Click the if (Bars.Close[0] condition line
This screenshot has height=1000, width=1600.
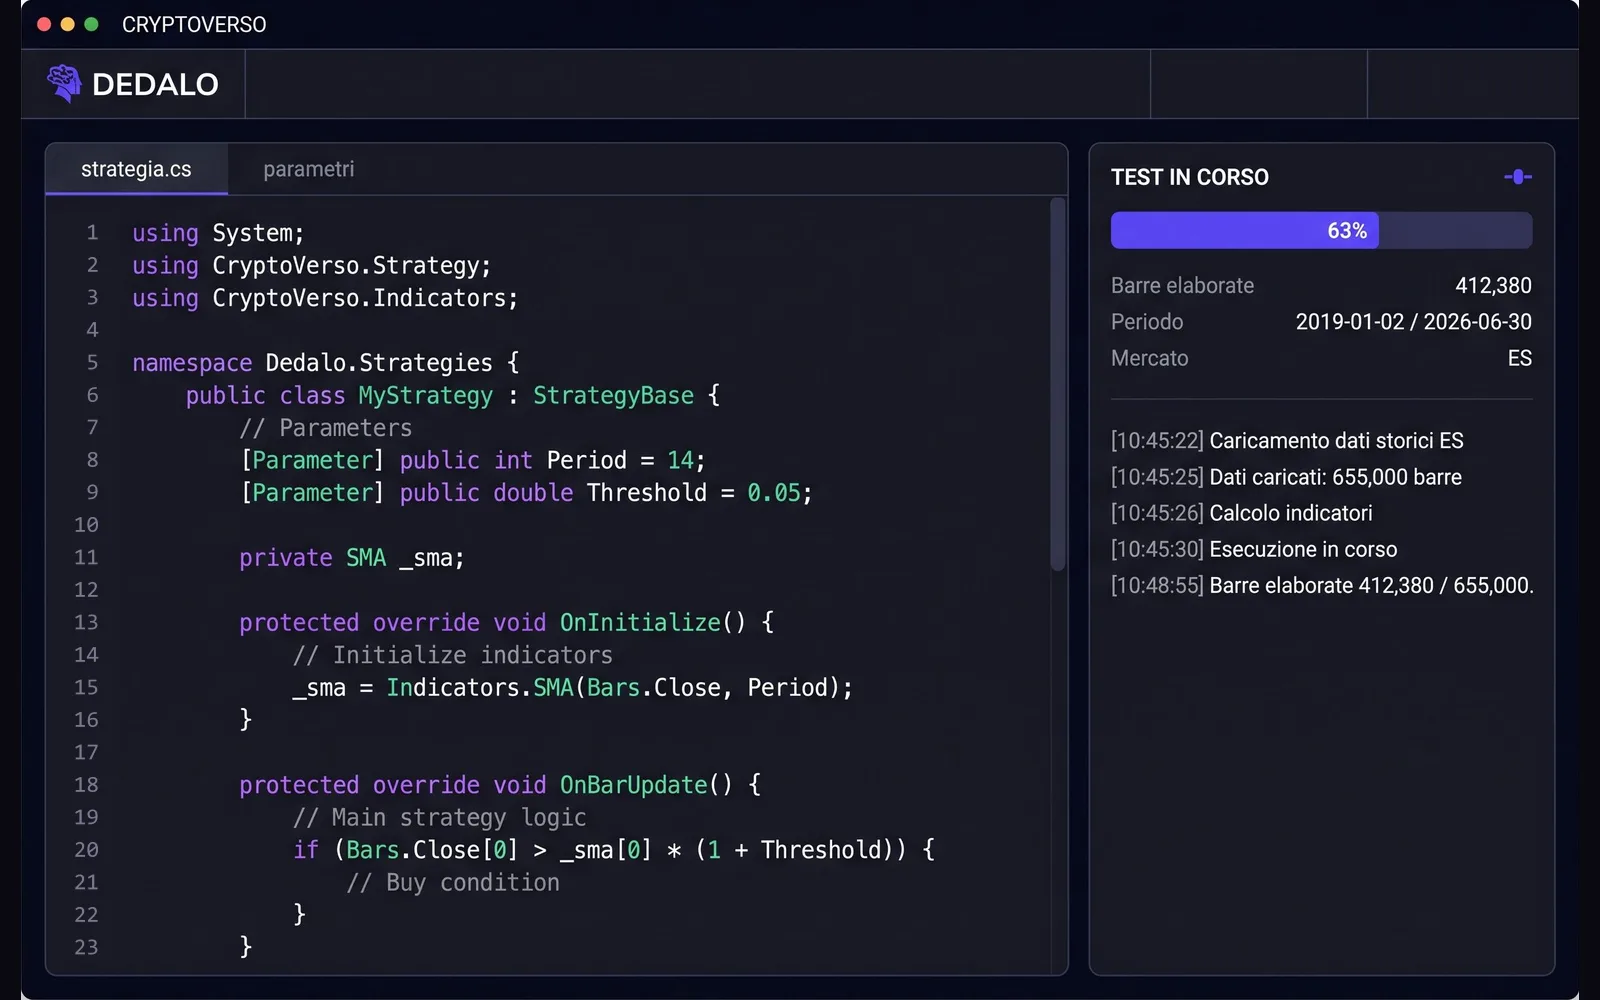pos(613,850)
